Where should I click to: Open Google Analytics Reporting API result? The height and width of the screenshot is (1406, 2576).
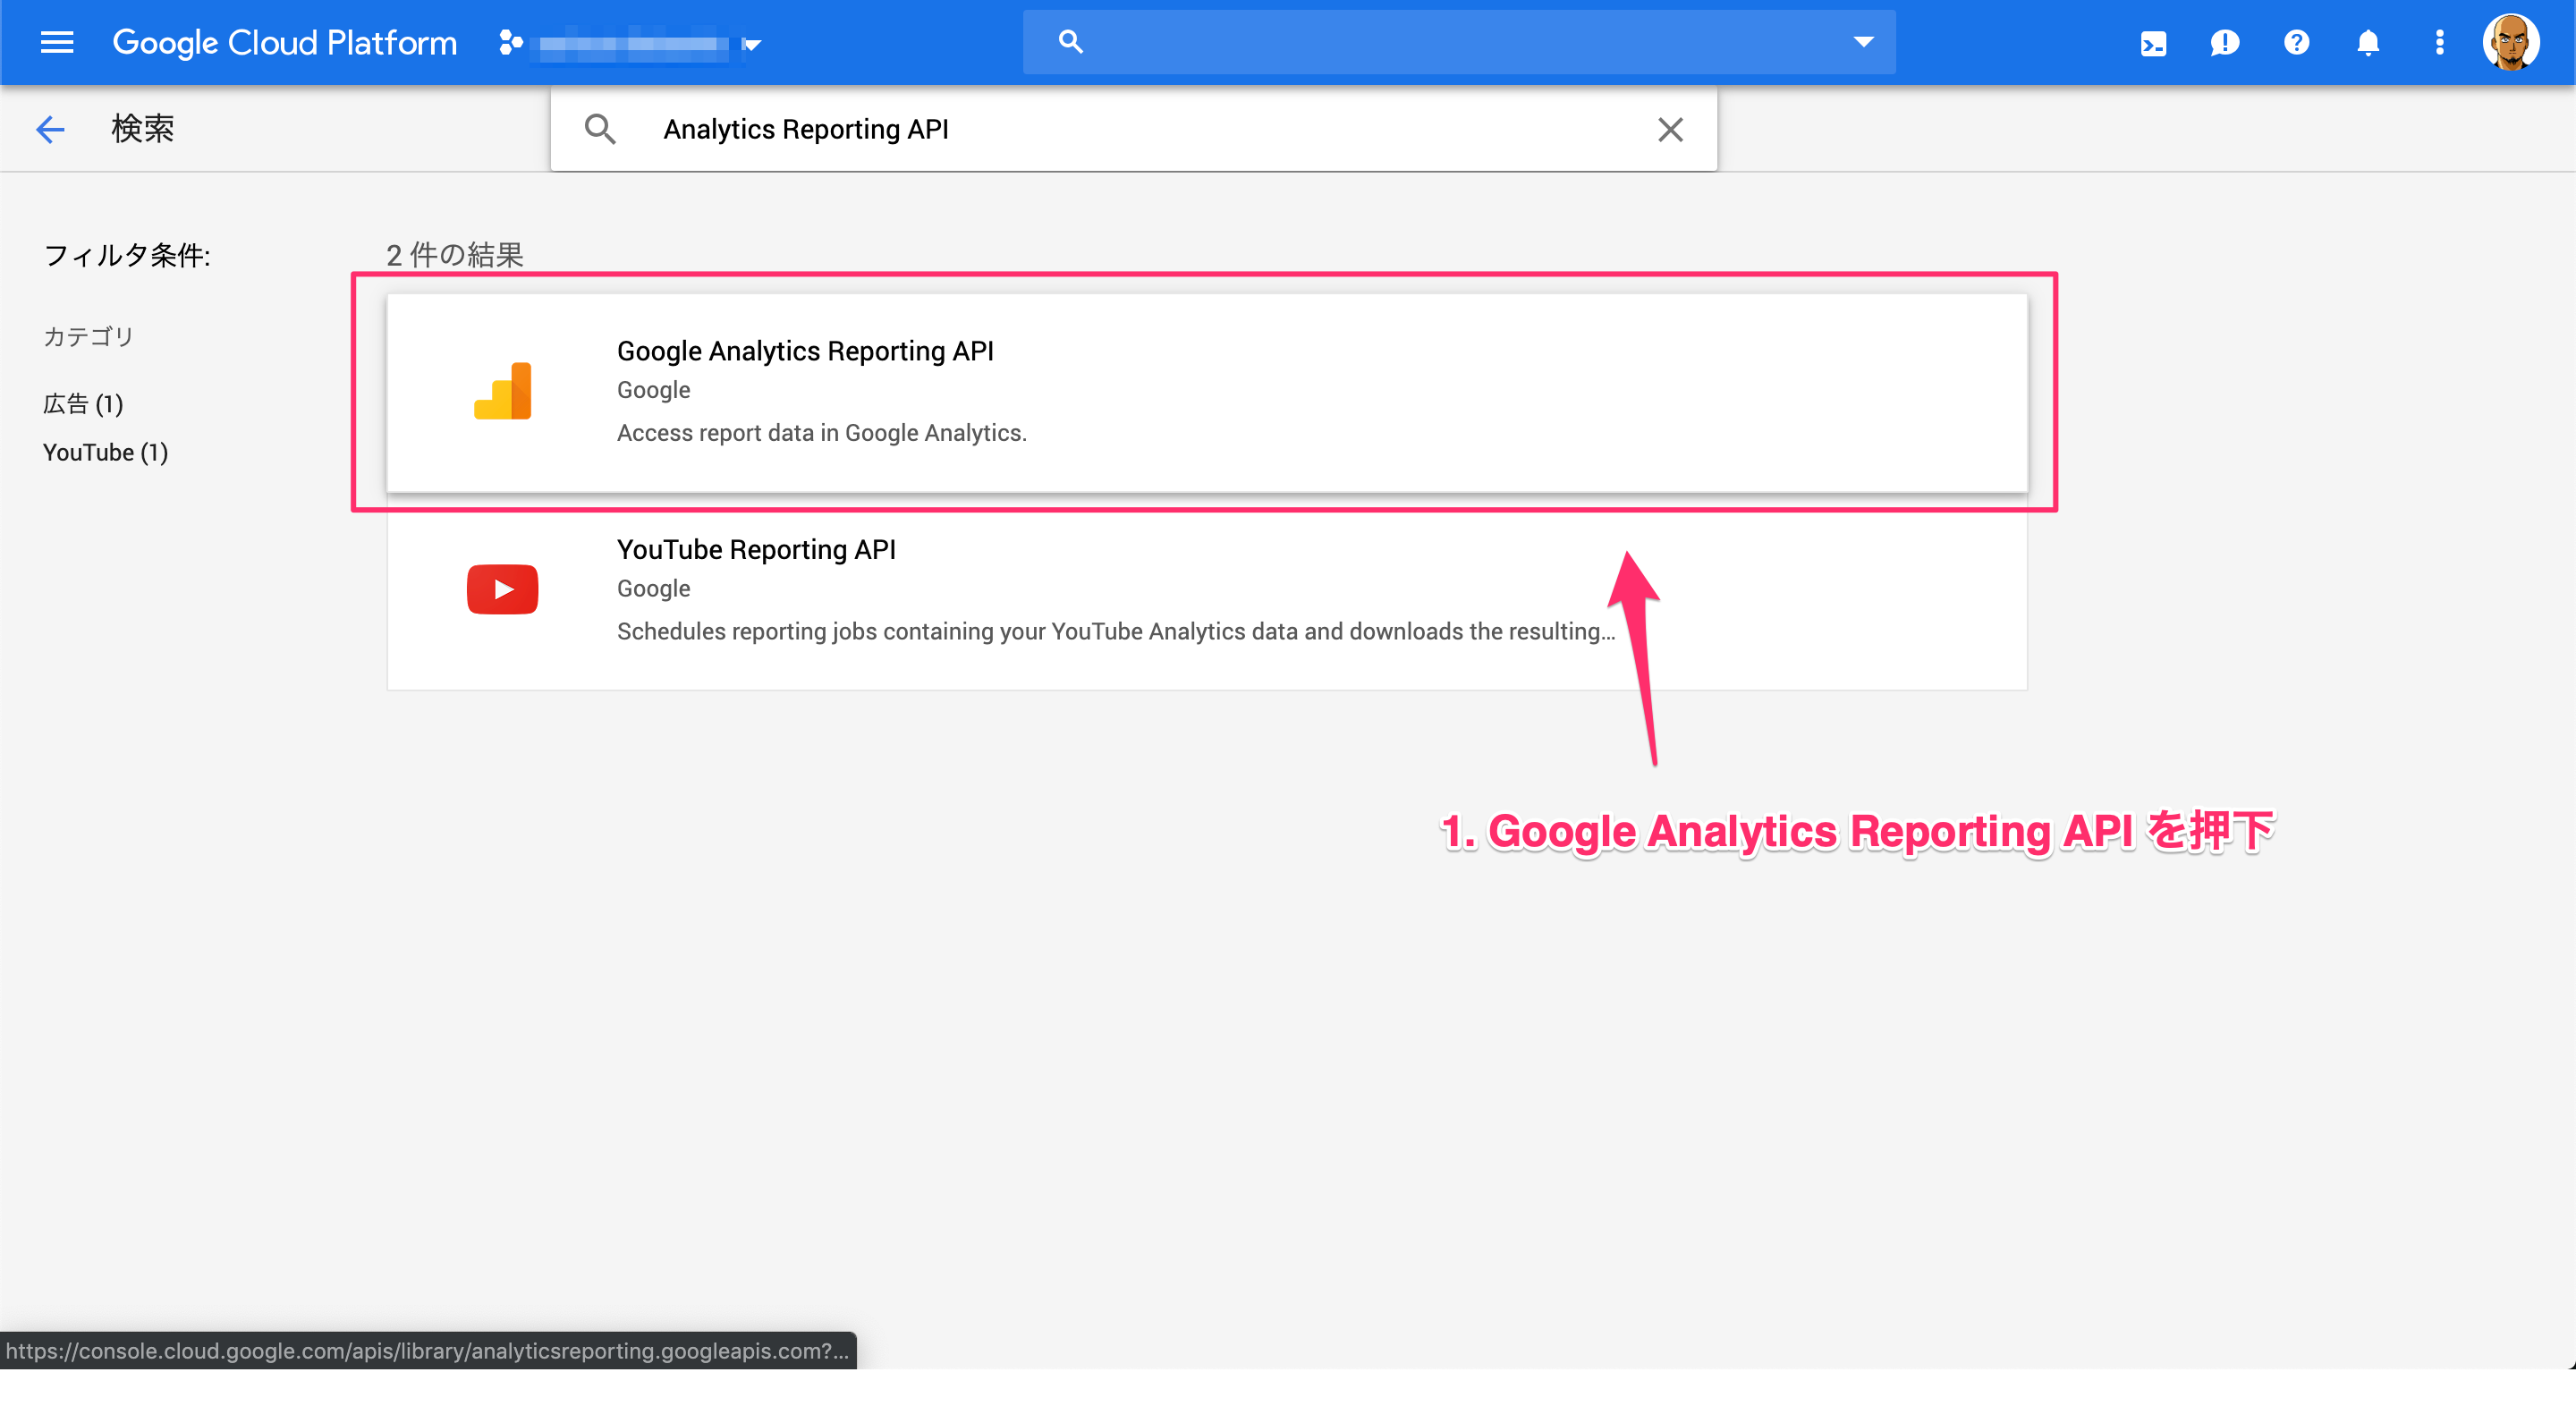[1207, 392]
